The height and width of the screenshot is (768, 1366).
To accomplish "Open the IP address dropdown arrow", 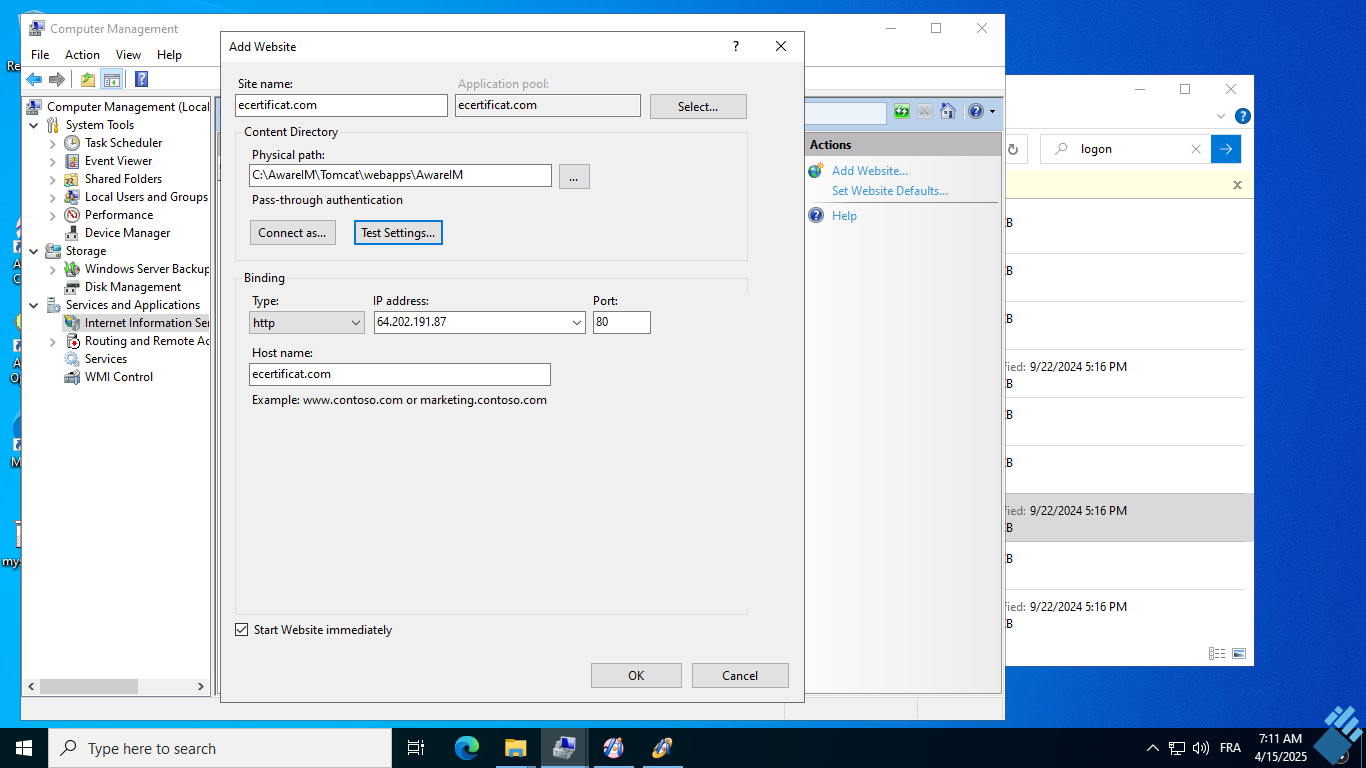I will pos(577,323).
